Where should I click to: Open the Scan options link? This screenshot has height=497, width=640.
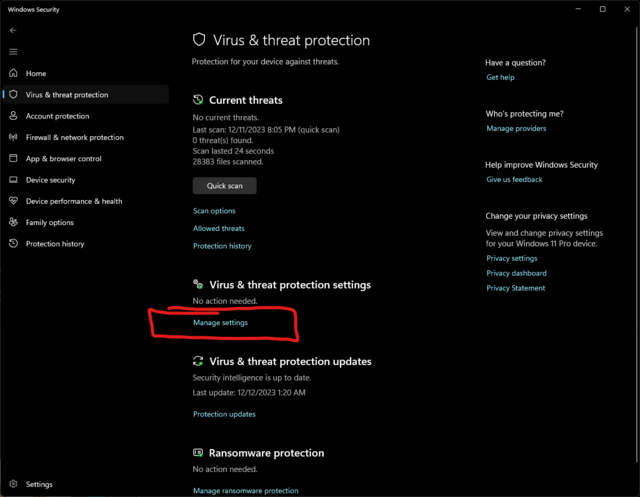tap(214, 211)
